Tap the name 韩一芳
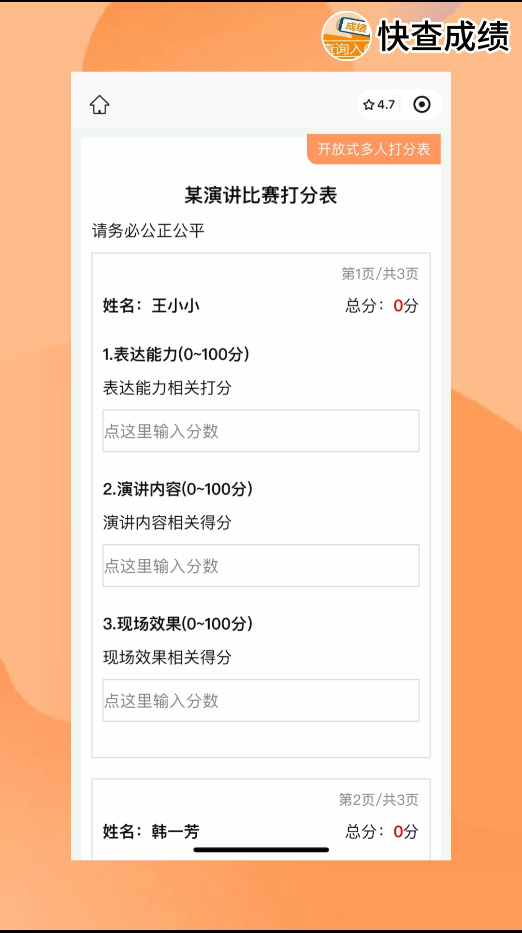522x933 pixels. (176, 831)
